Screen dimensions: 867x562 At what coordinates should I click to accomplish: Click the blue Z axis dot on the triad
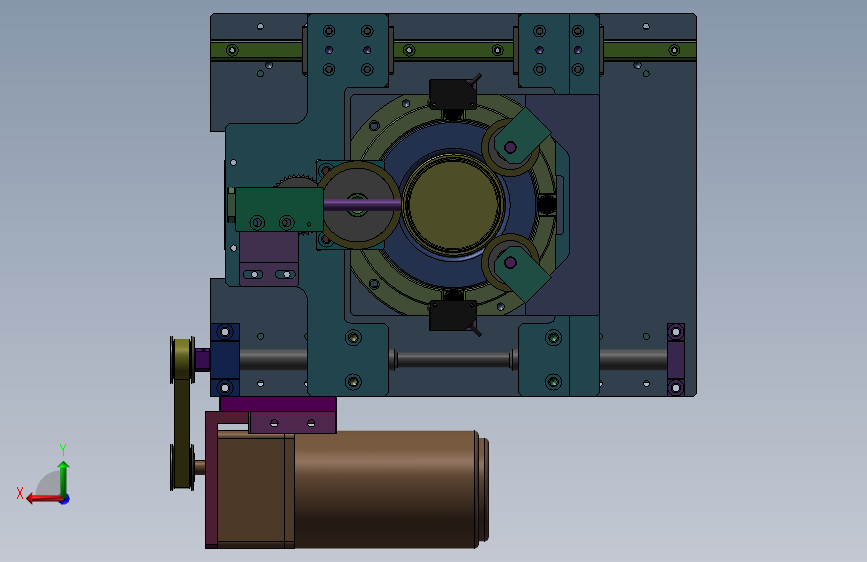[65, 499]
